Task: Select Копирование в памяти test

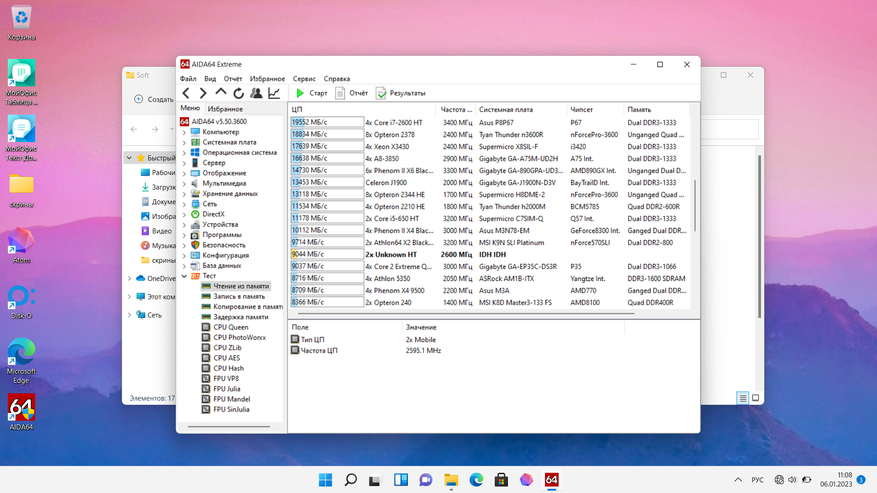Action: [242, 307]
